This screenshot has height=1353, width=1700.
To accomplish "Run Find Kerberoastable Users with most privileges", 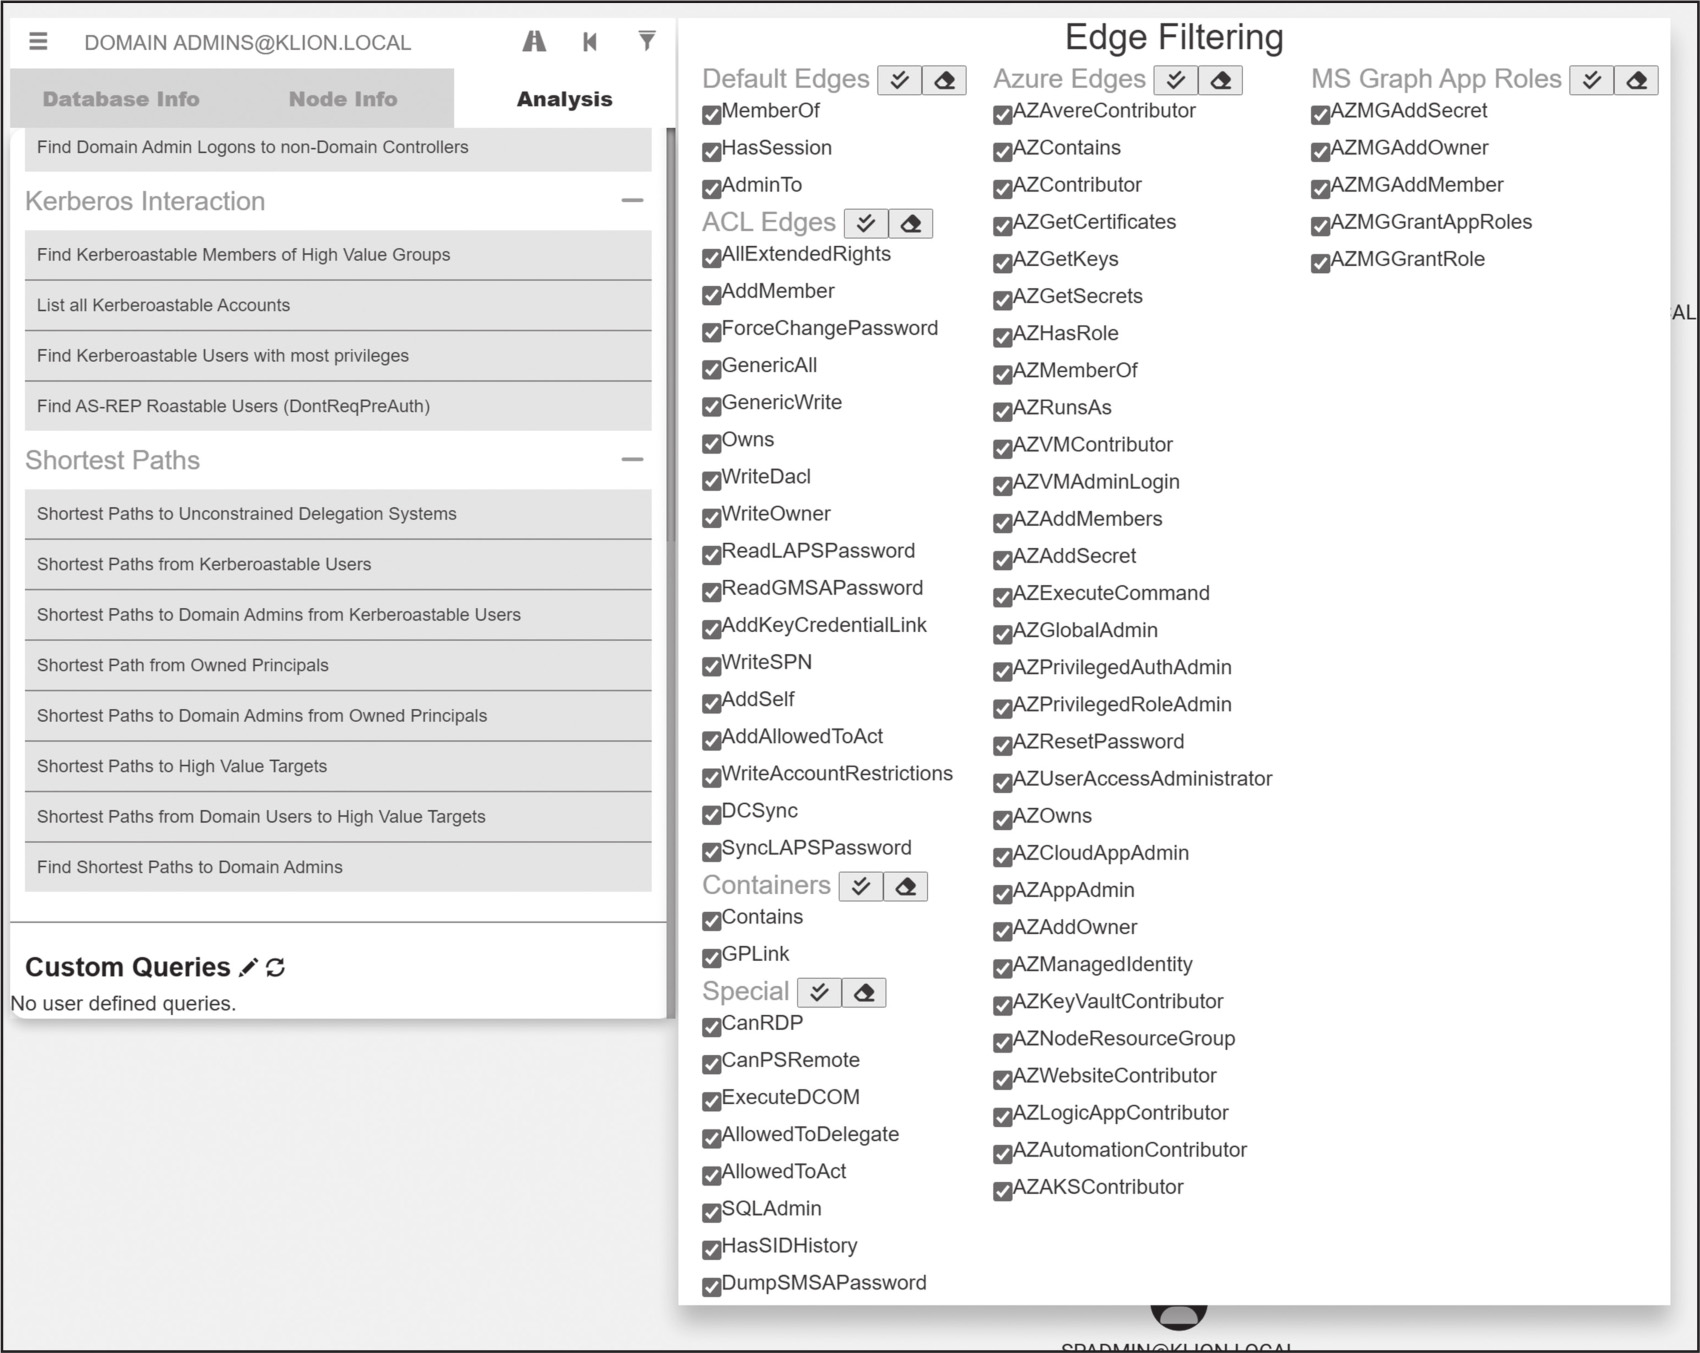I will point(338,356).
